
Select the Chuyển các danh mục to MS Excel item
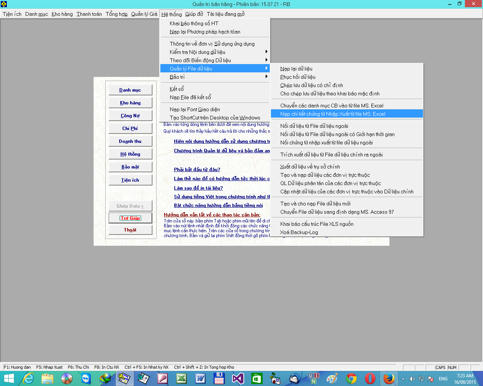pyautogui.click(x=347, y=106)
